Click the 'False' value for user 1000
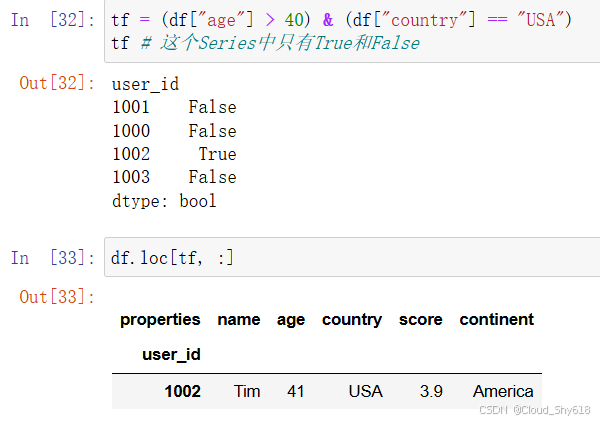Image resolution: width=600 pixels, height=421 pixels. 212,131
